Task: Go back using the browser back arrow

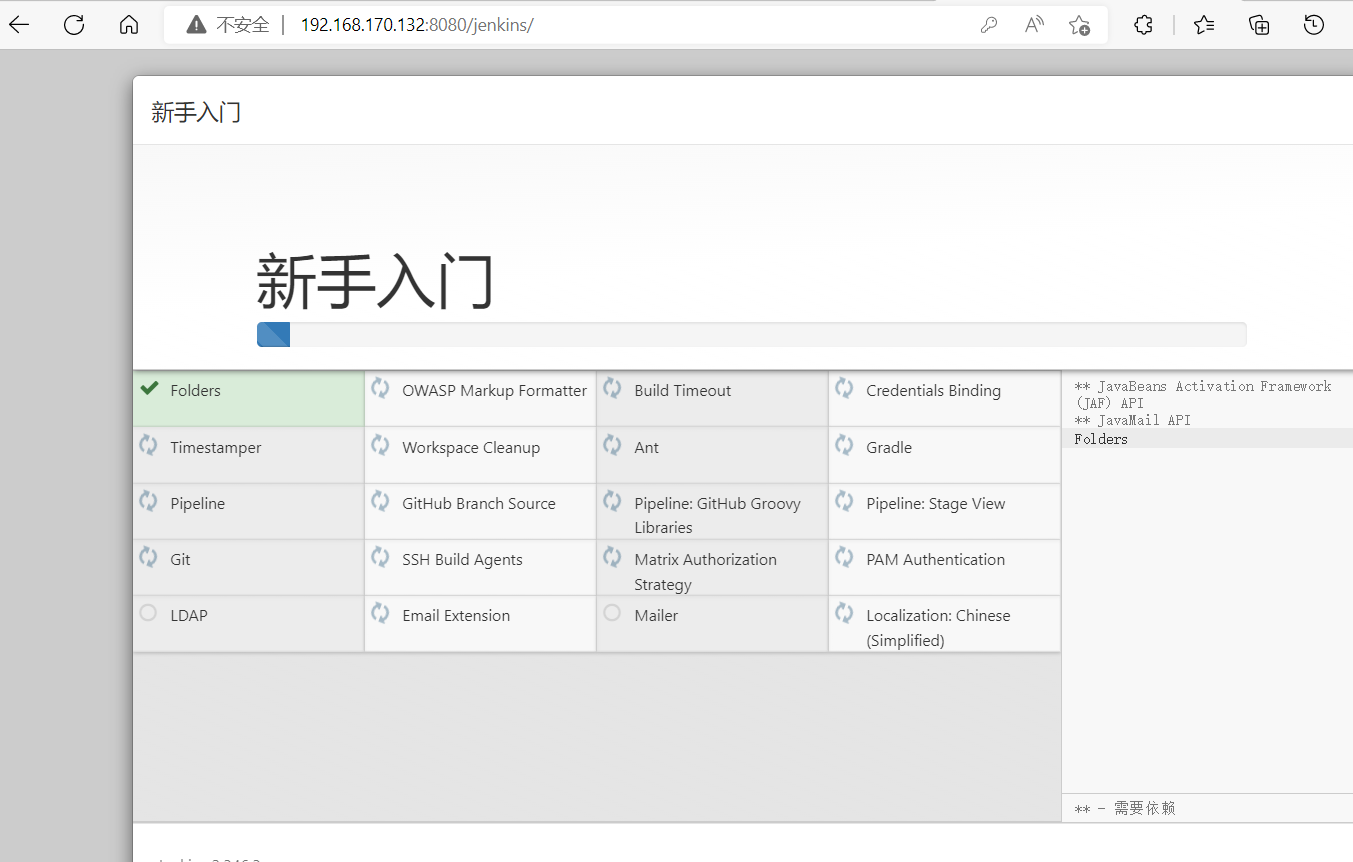Action: coord(19,25)
